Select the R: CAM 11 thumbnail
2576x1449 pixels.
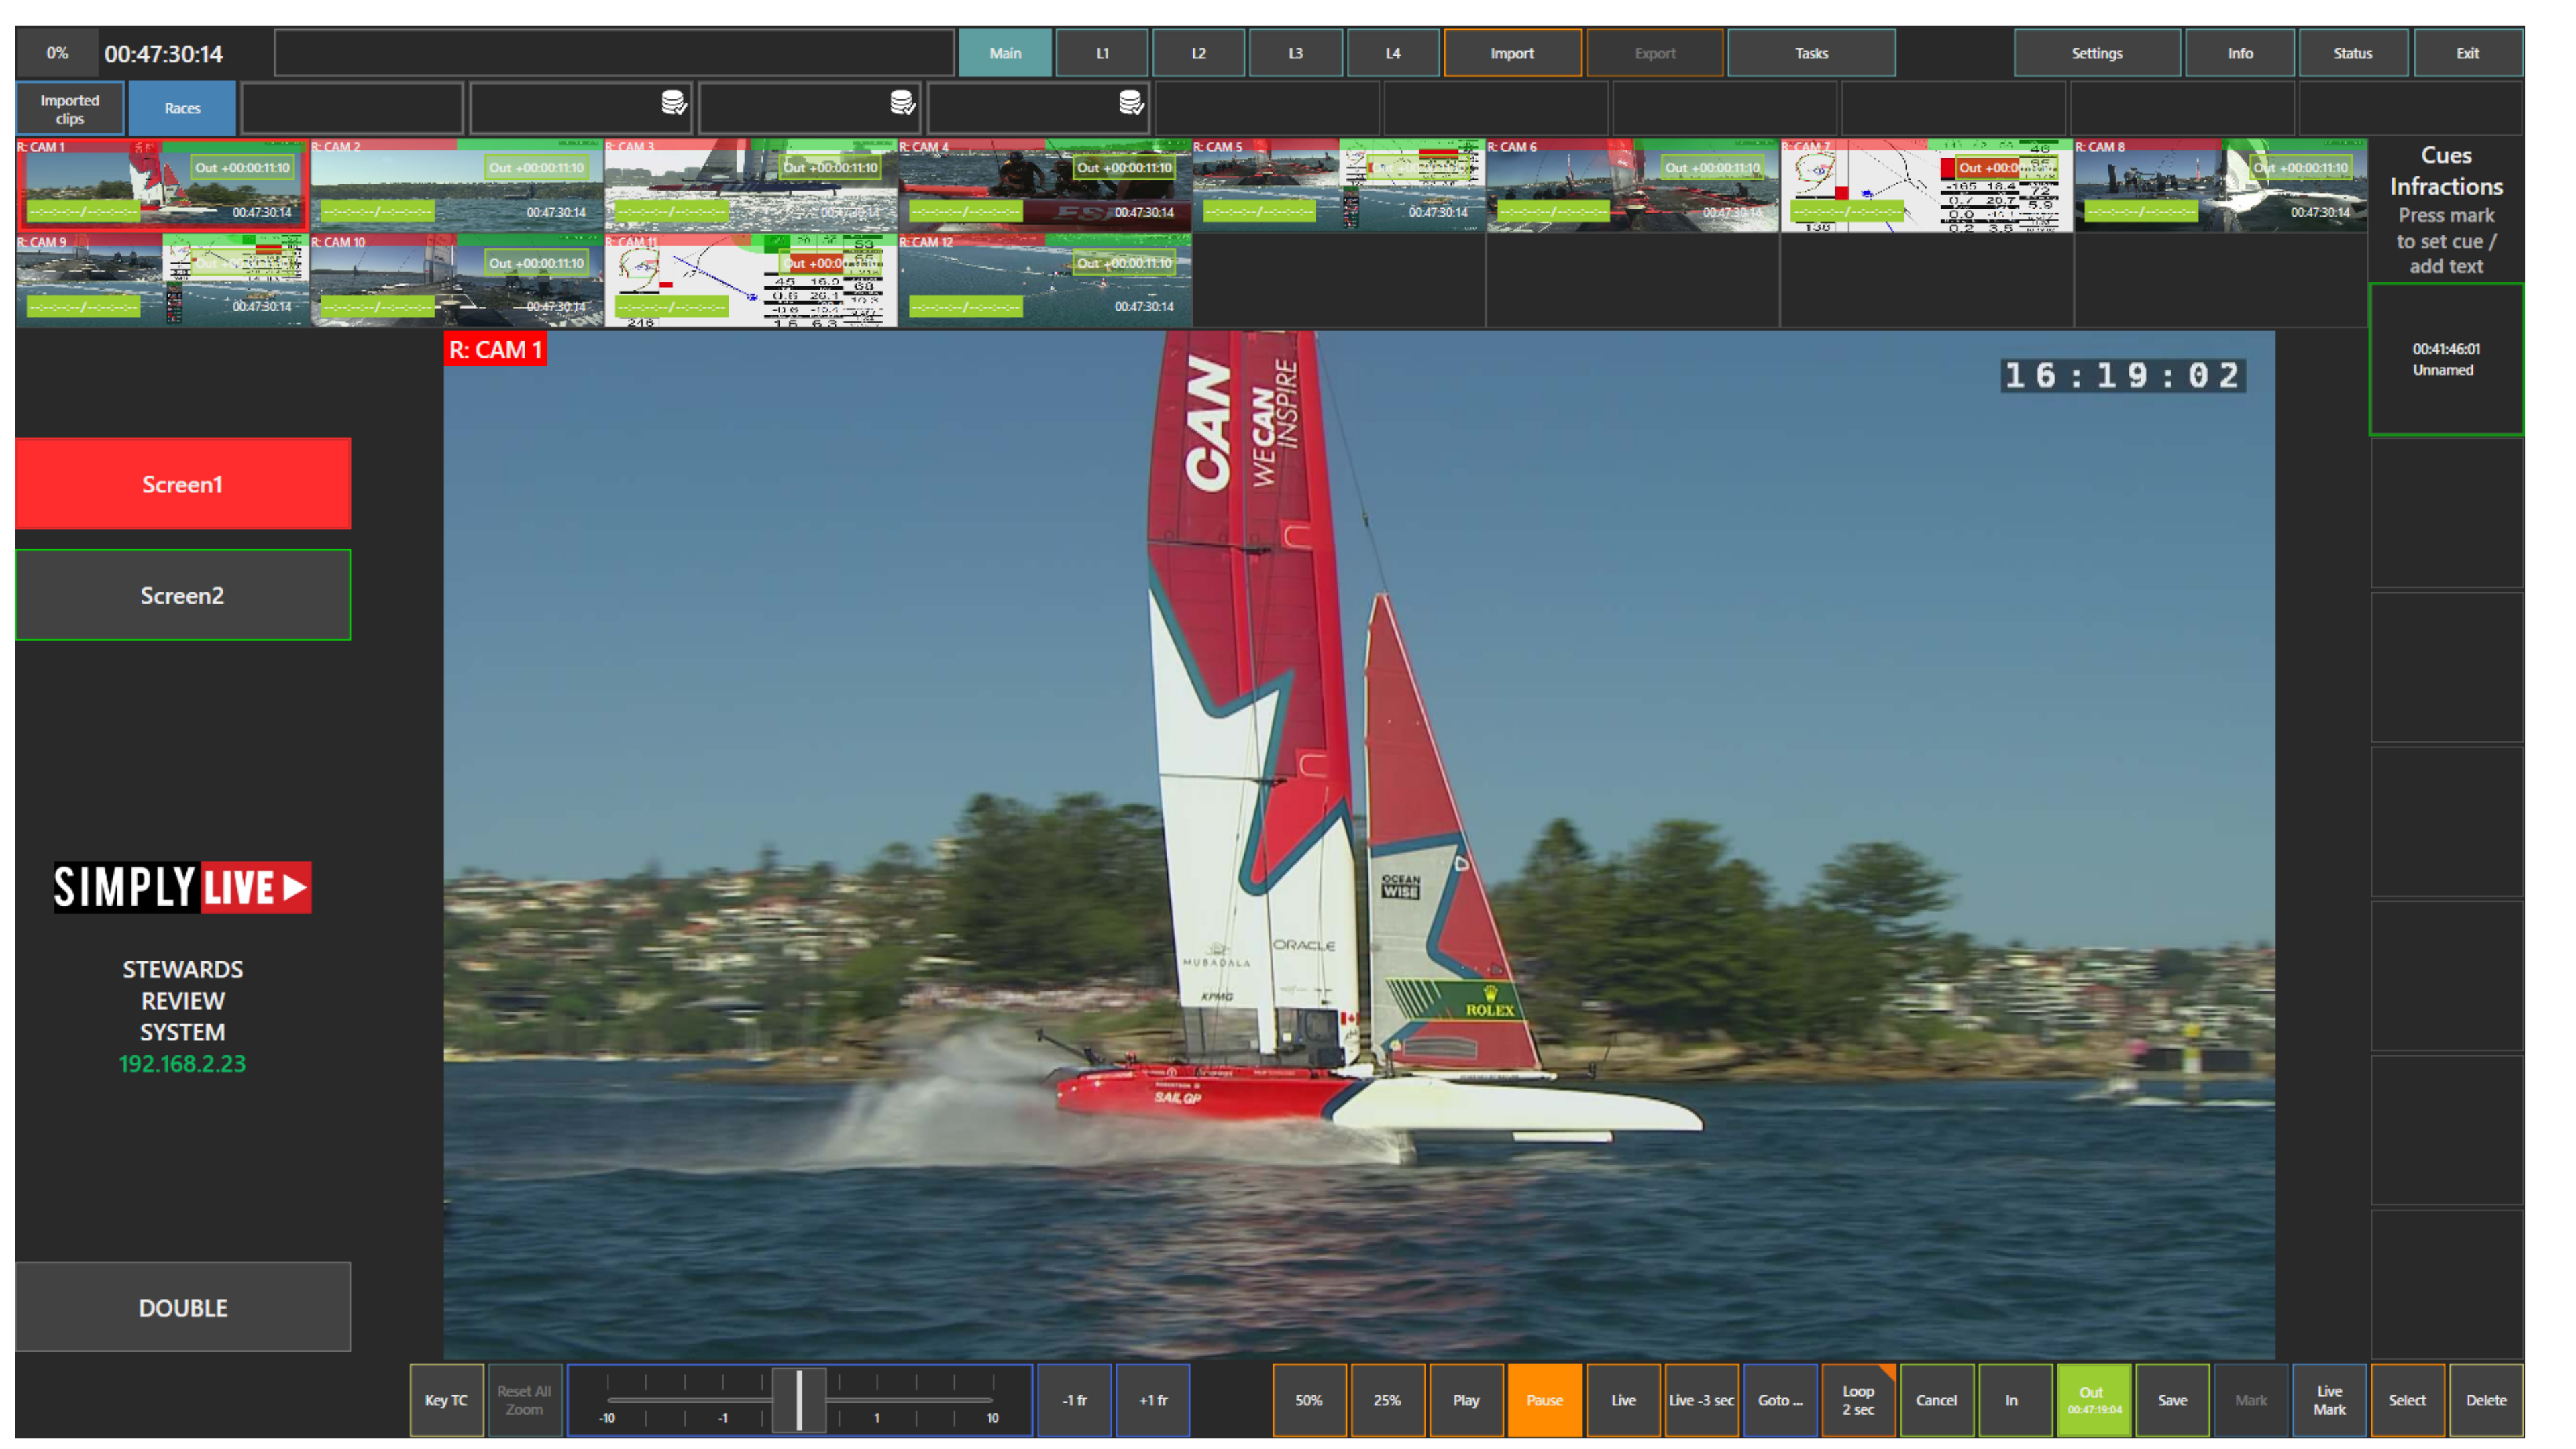click(x=750, y=280)
